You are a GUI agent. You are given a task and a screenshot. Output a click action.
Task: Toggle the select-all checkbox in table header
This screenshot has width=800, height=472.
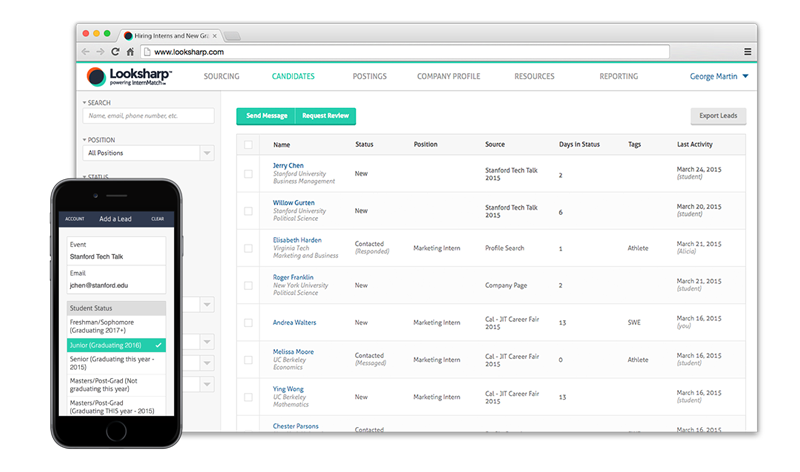pos(248,144)
